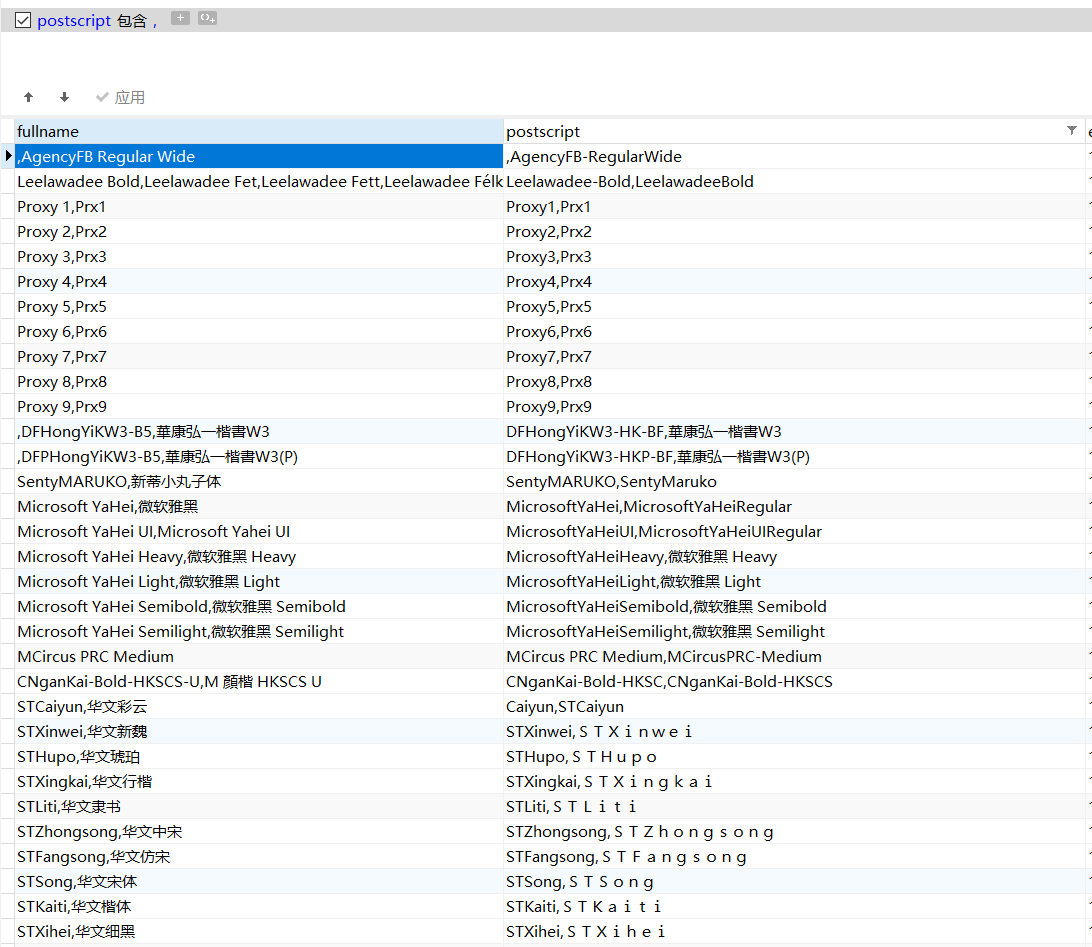This screenshot has height=947, width=1092.
Task: Select the 'Microsoft YaHei Heavy,微软雅黑 Heavy' cell
Action: [258, 557]
